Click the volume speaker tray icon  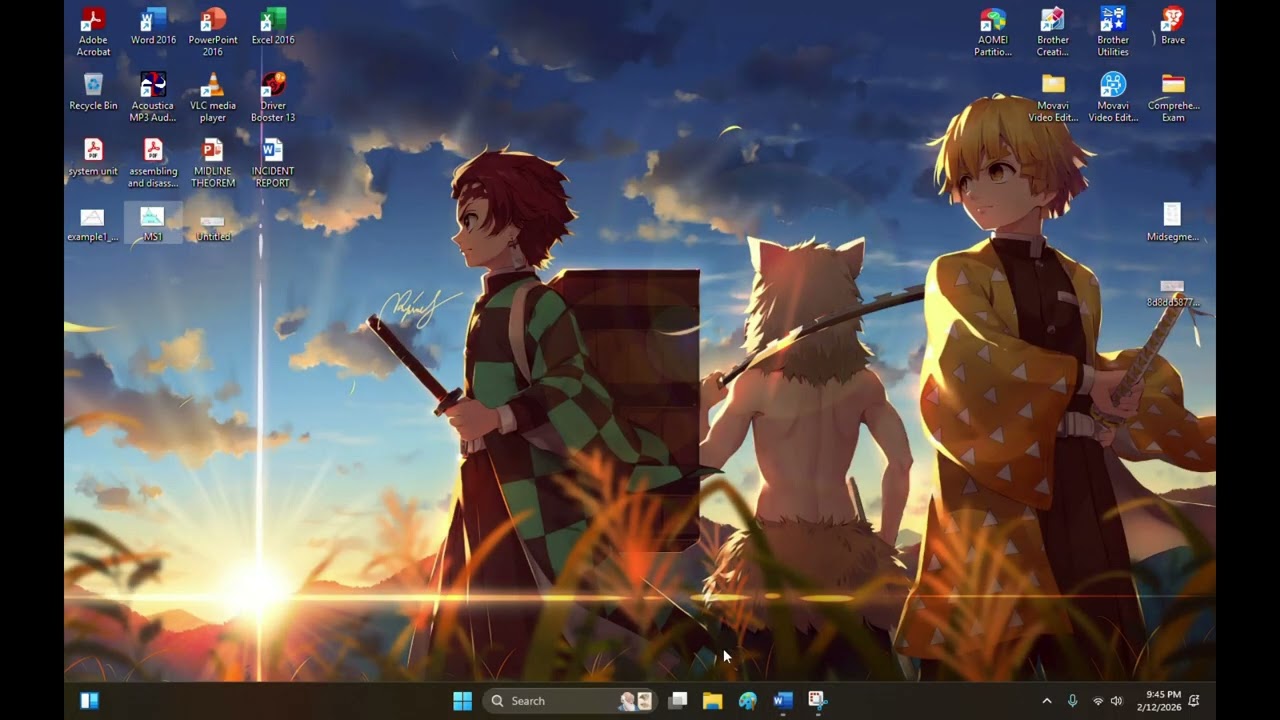point(1117,701)
